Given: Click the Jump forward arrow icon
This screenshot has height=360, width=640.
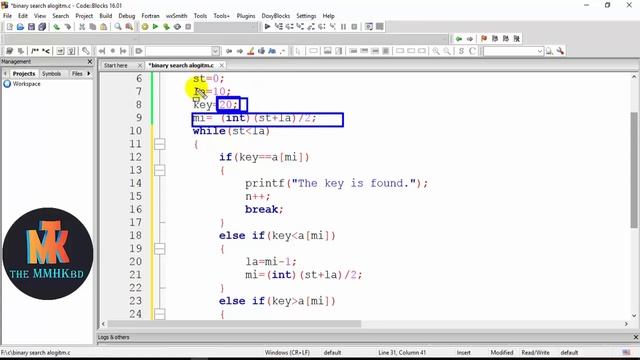Looking at the screenshot, I should pos(470,39).
